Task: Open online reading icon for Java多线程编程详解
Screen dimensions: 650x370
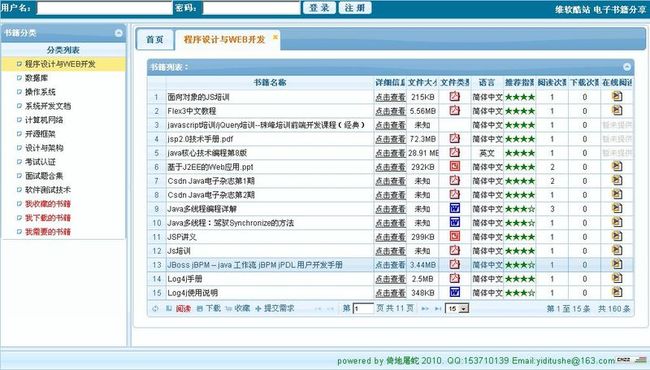Action: pyautogui.click(x=617, y=208)
